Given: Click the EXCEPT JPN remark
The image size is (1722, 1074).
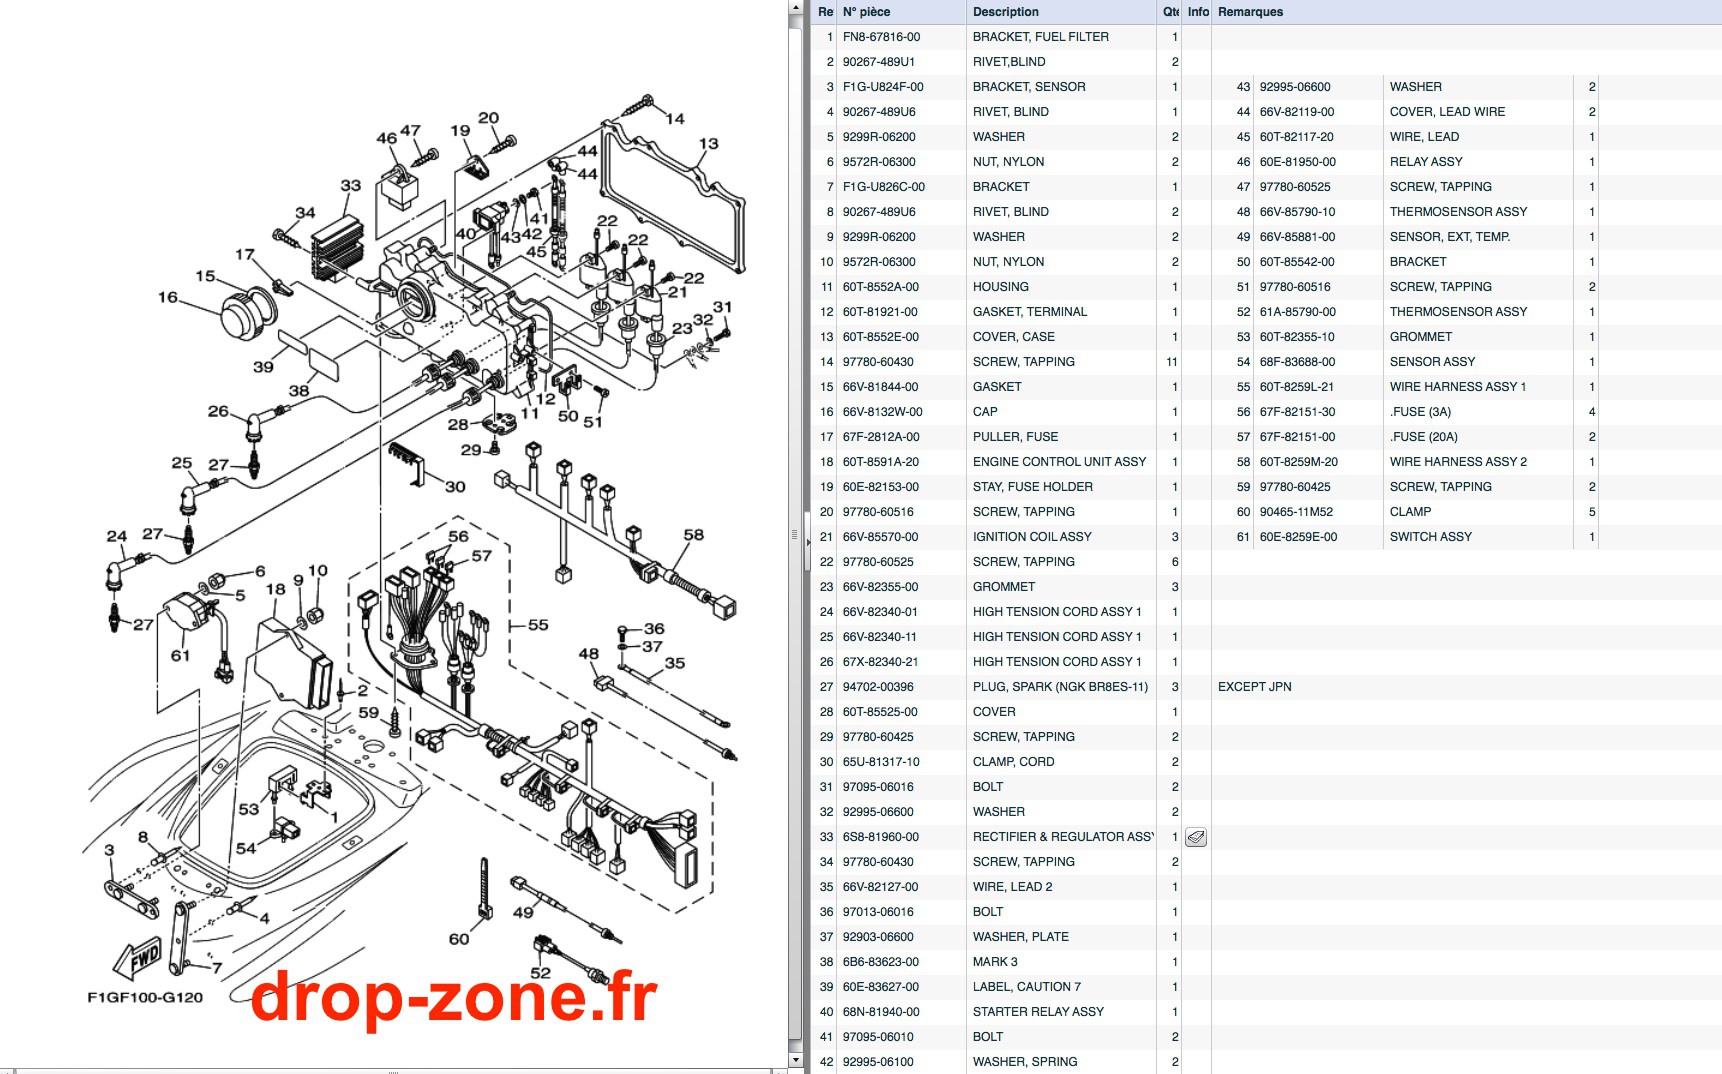Looking at the screenshot, I should click(1254, 687).
